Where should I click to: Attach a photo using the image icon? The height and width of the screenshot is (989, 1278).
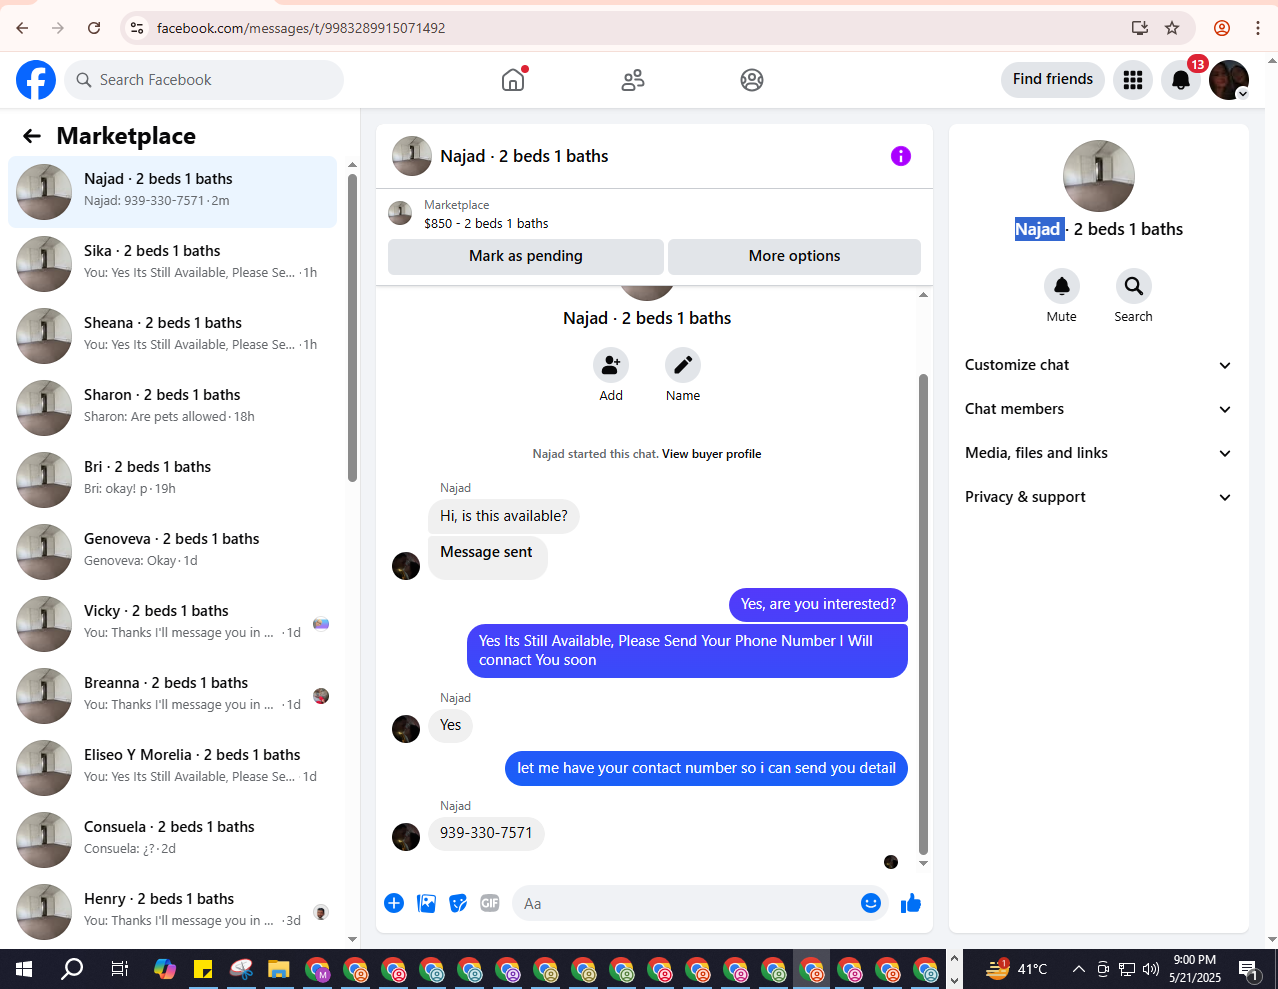[426, 903]
